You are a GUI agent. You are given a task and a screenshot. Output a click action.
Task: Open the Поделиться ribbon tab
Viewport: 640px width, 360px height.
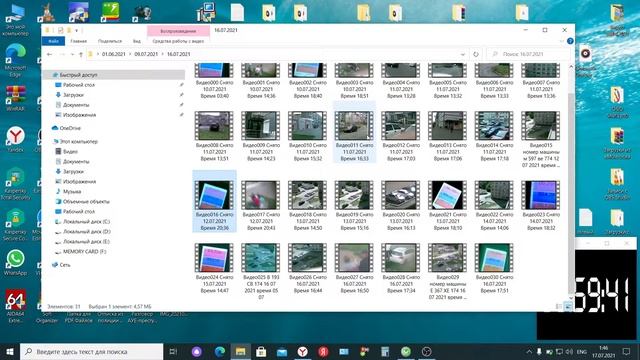[x=110, y=41]
